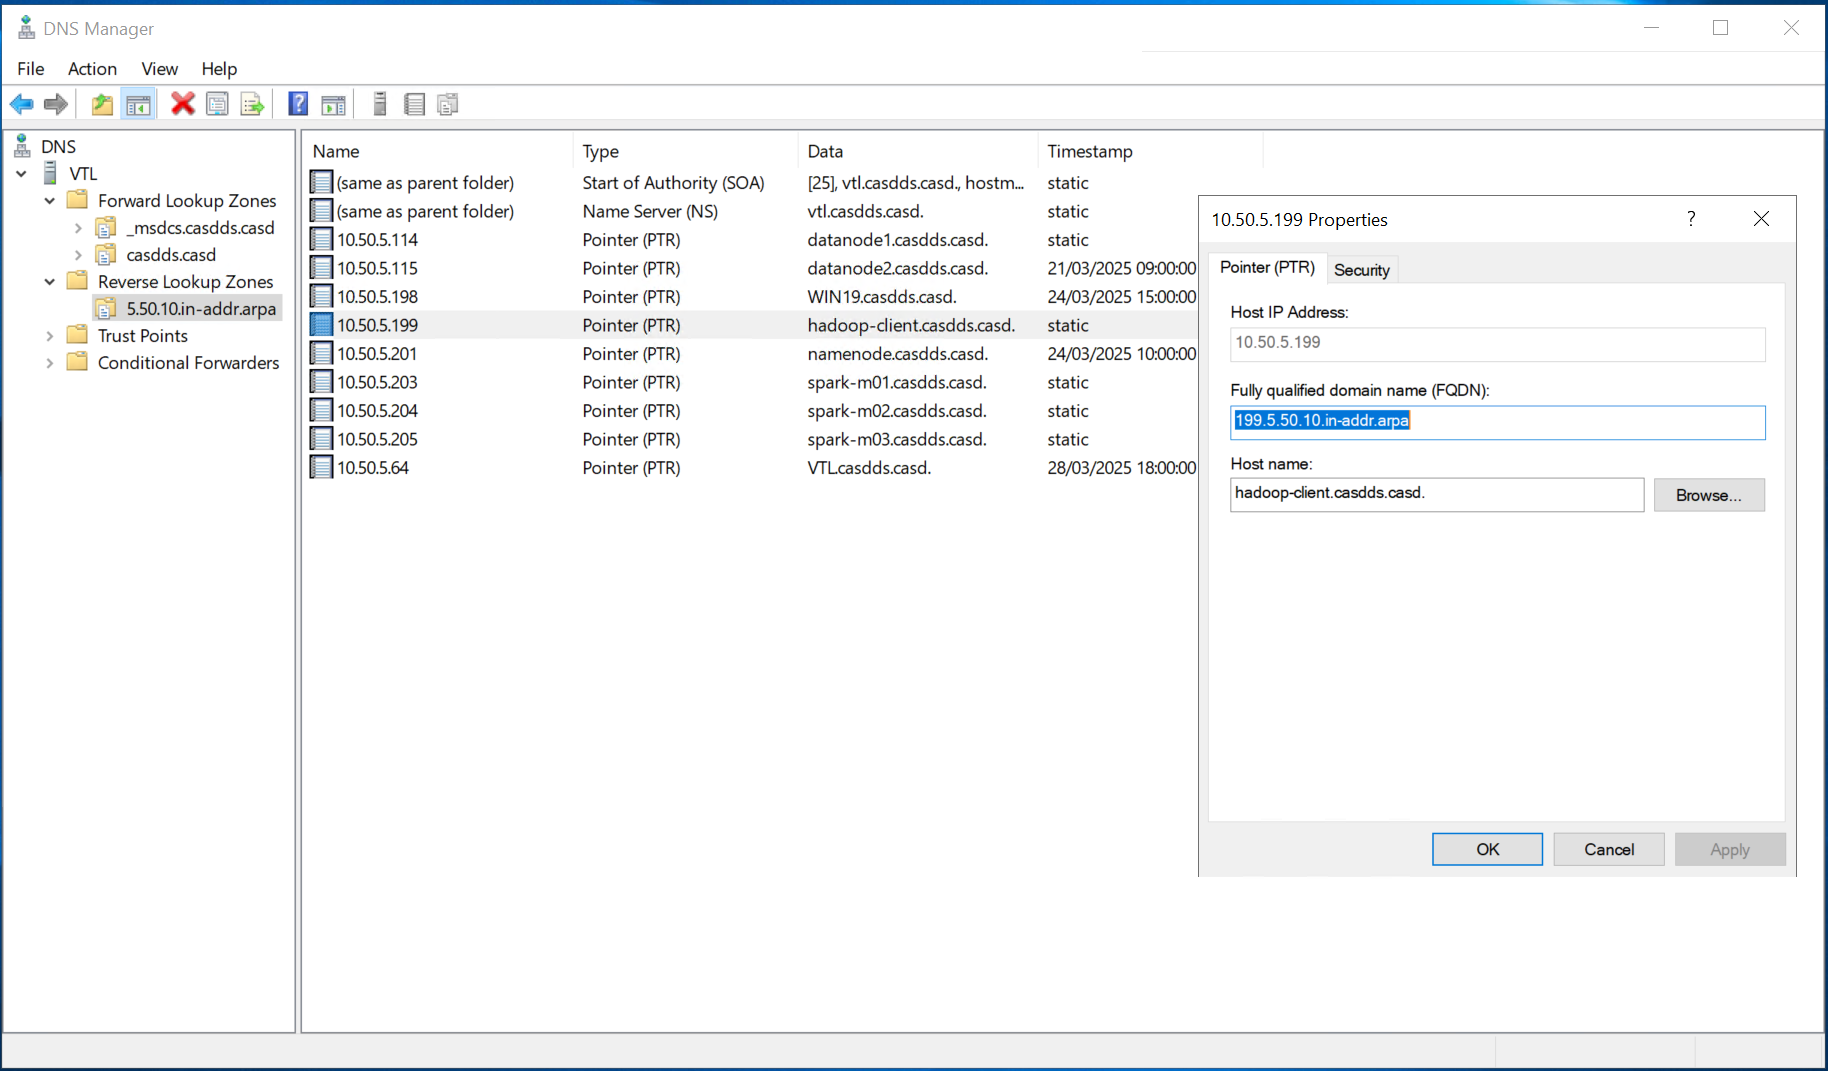This screenshot has width=1828, height=1071.
Task: Toggle the Show/Hide Console Tree icon
Action: coord(137,103)
